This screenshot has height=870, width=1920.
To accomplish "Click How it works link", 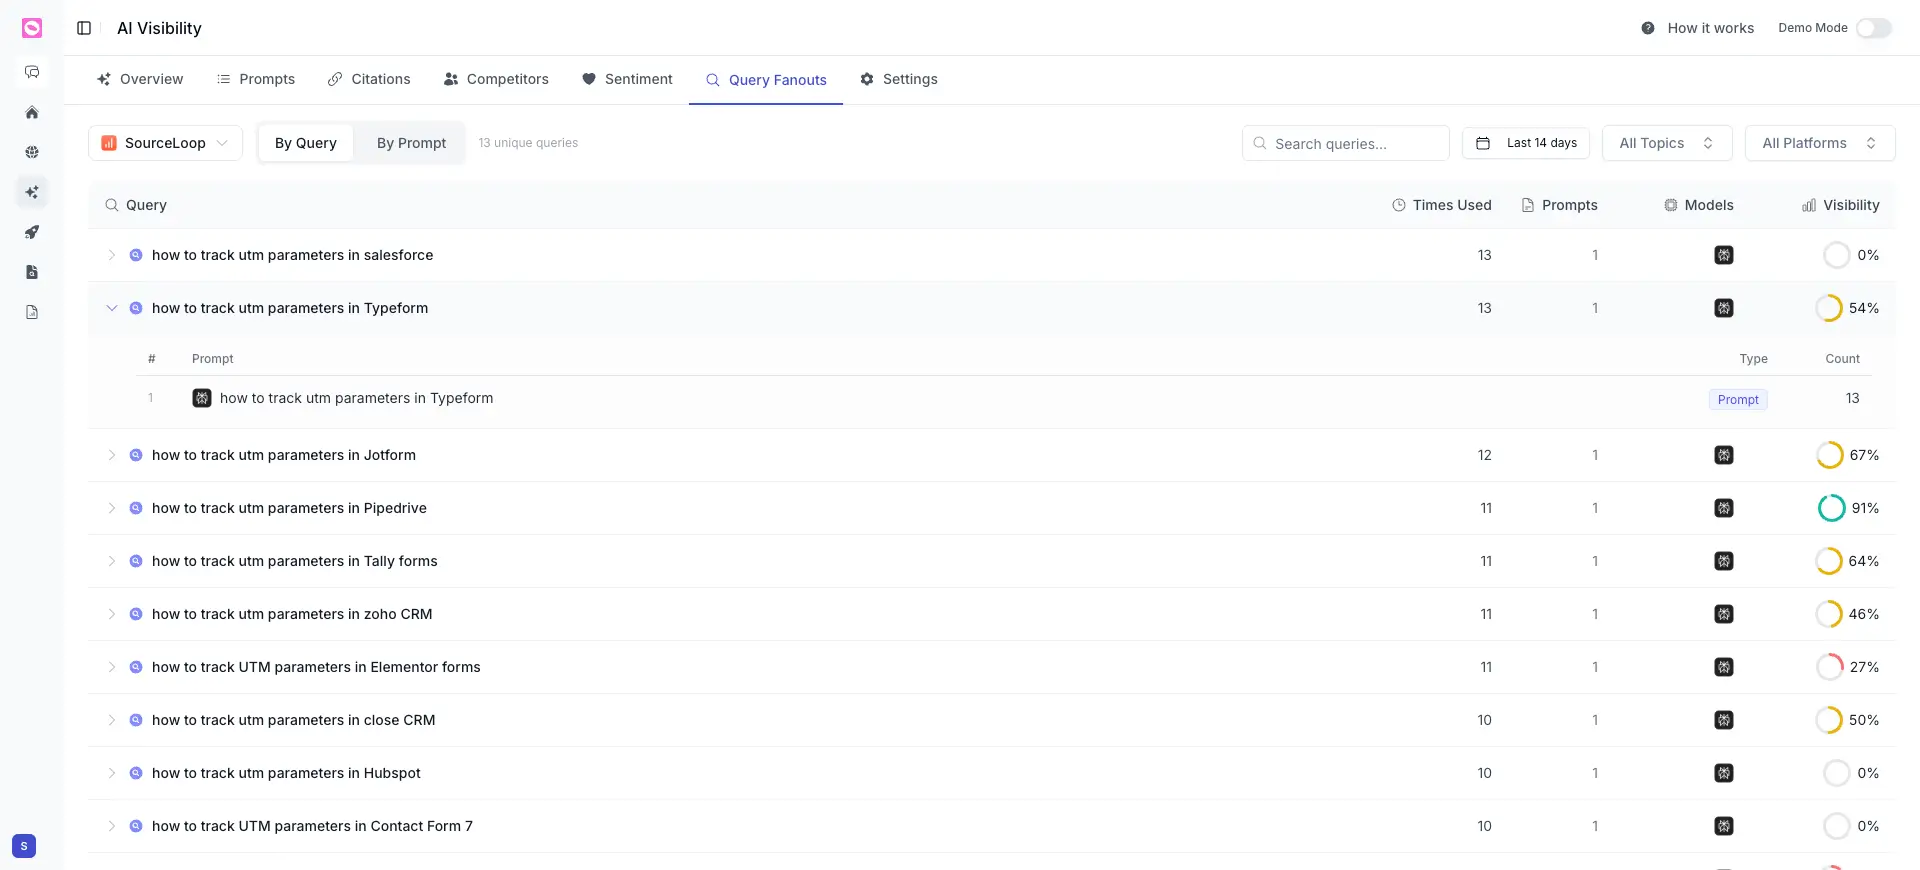I will (1710, 28).
